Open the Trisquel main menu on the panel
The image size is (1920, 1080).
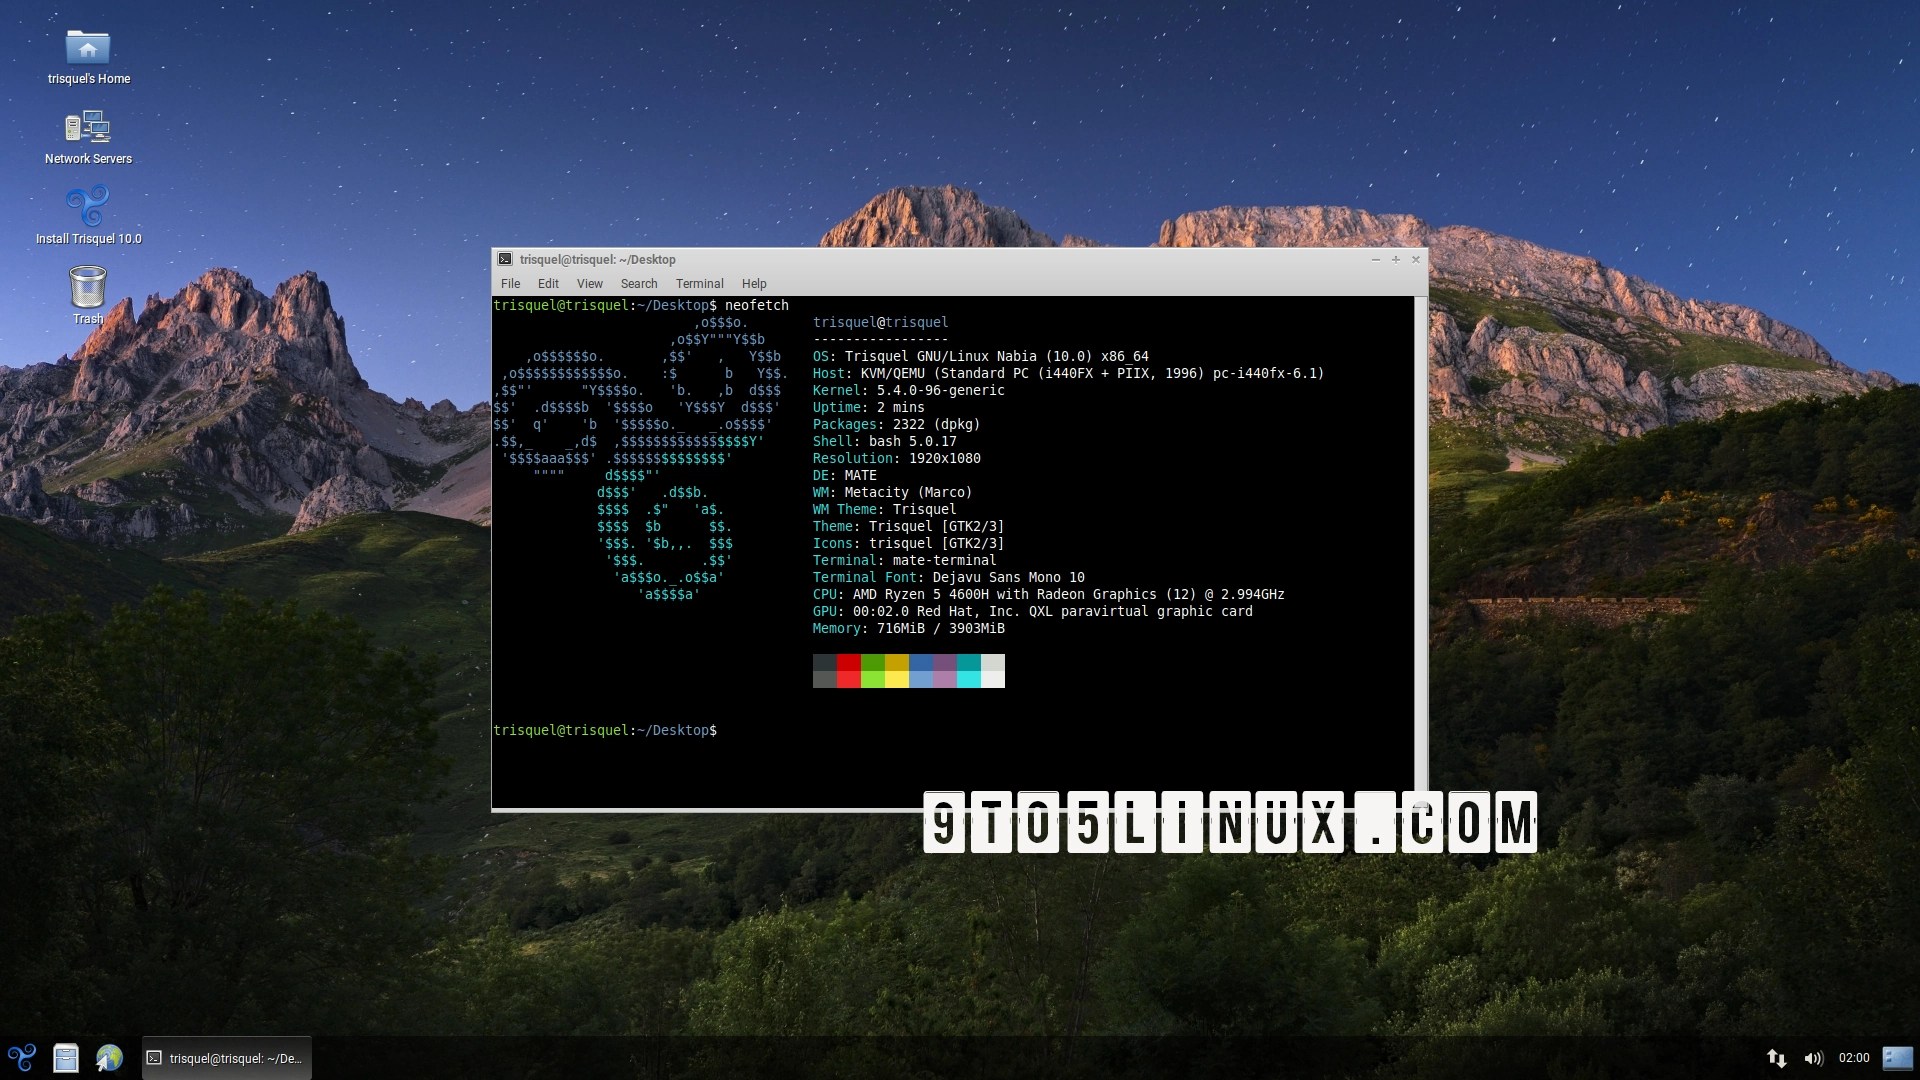(x=21, y=1058)
